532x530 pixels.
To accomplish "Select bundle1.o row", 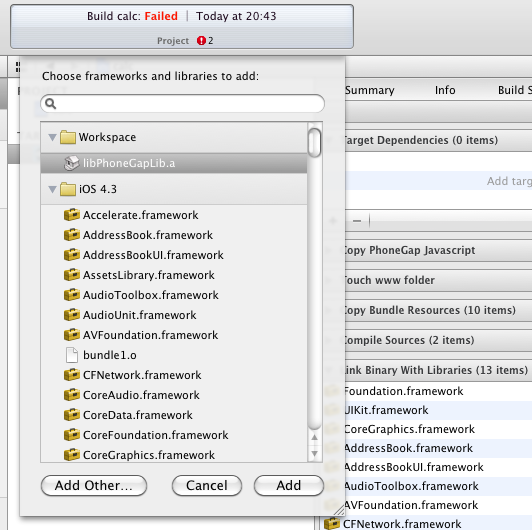I will pyautogui.click(x=174, y=355).
